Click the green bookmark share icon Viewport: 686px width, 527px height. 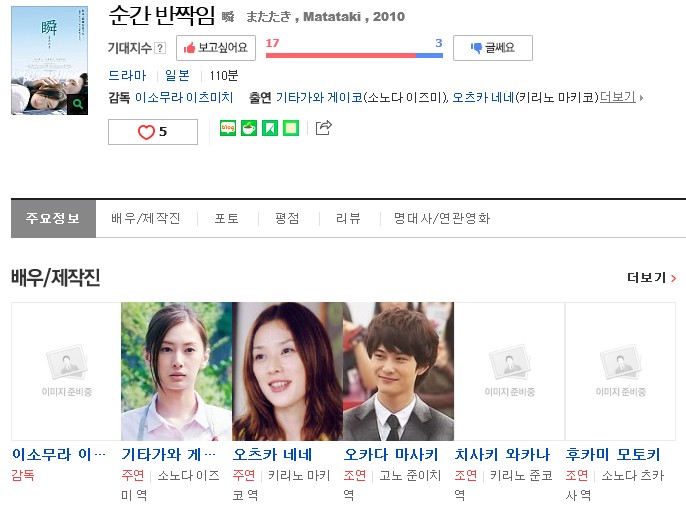coord(270,128)
